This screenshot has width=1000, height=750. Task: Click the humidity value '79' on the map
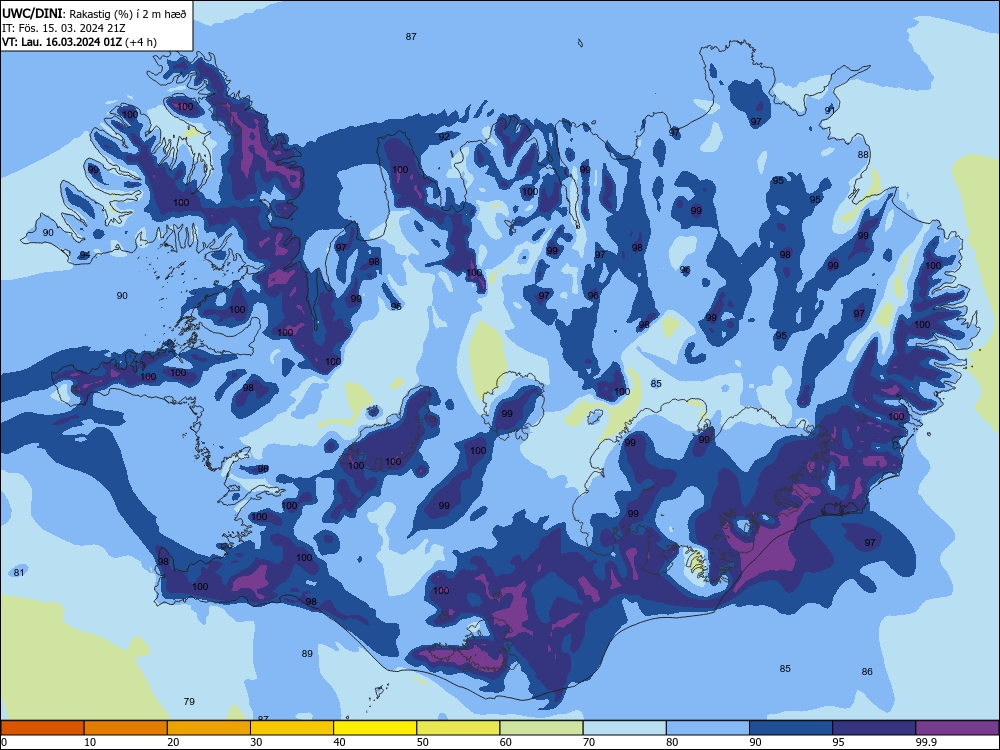(189, 701)
